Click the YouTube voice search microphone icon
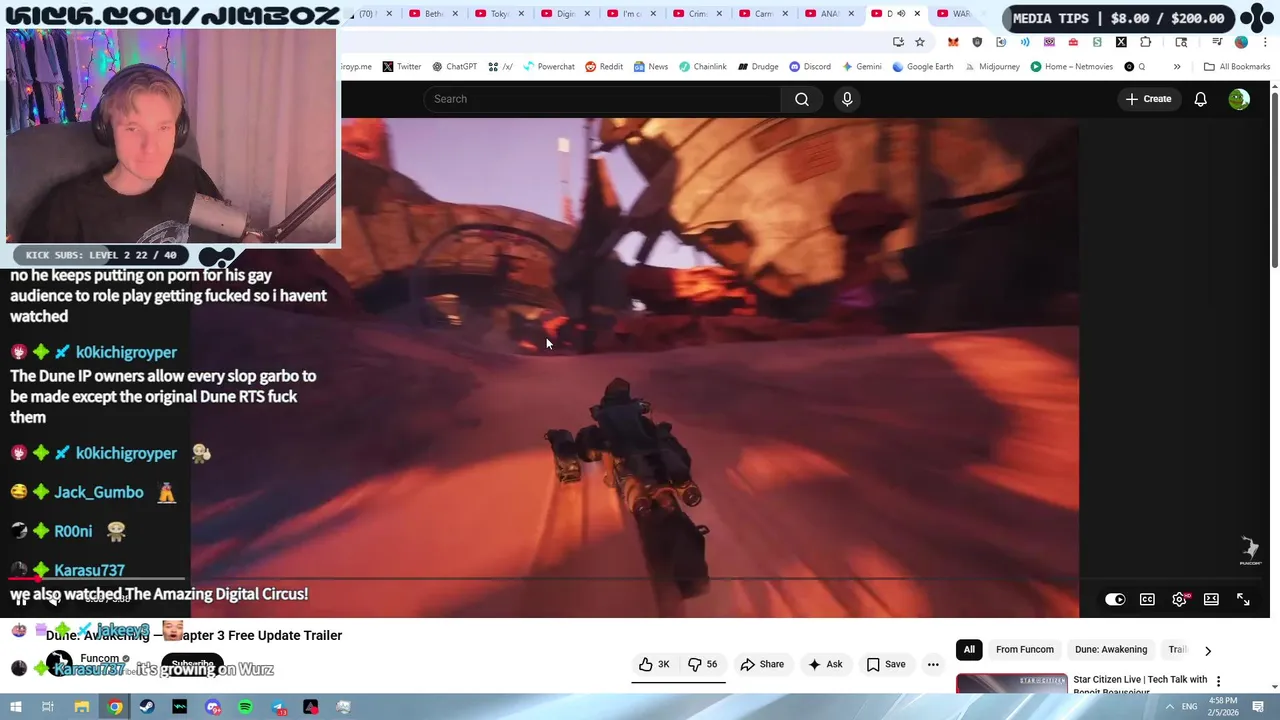 tap(847, 99)
